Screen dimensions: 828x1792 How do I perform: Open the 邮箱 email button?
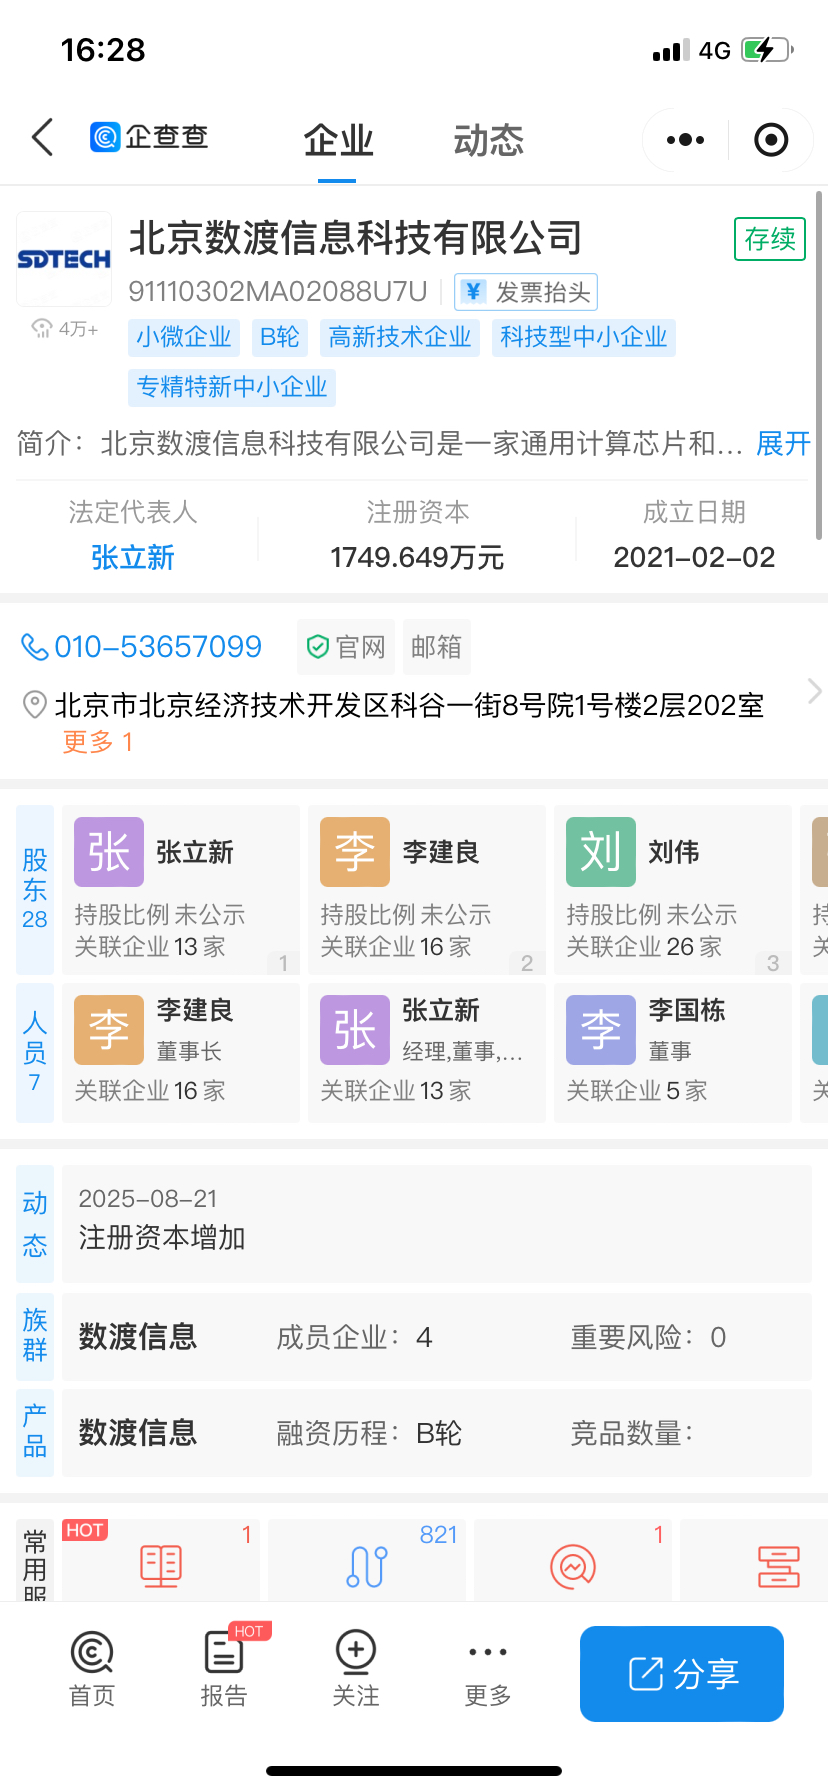436,647
